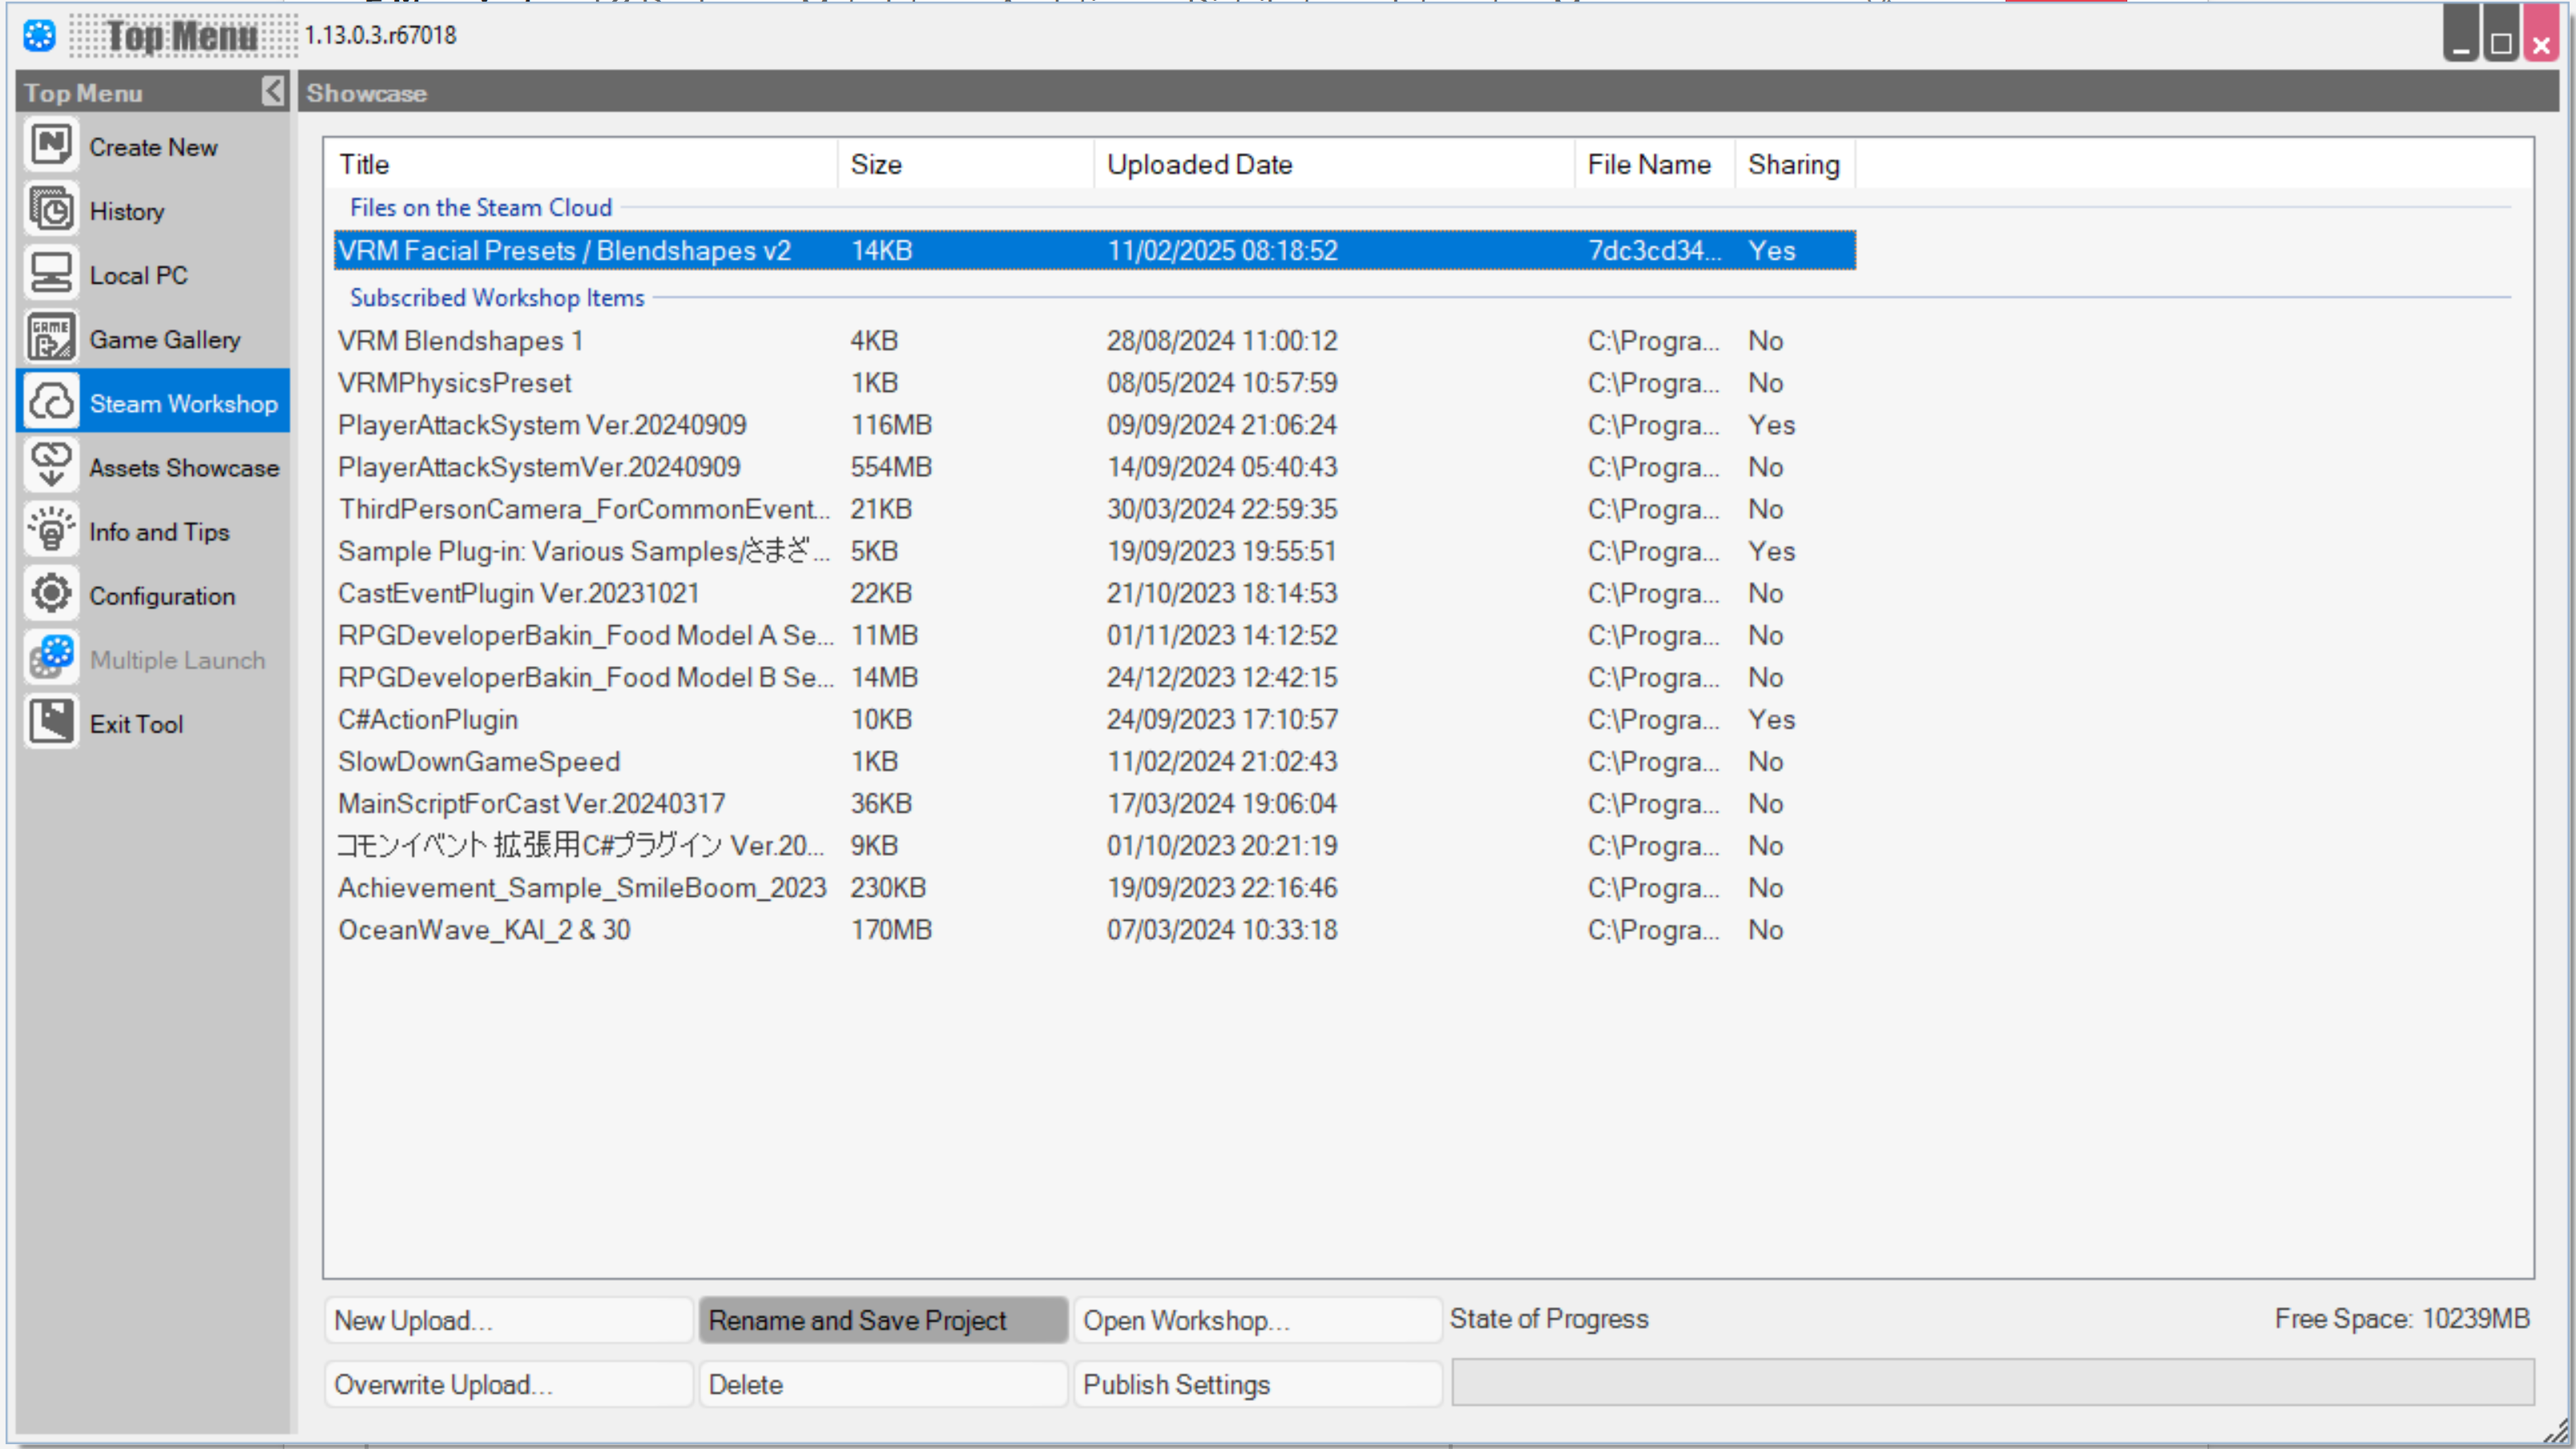Click the Create New icon
2576x1449 pixels.
51,146
